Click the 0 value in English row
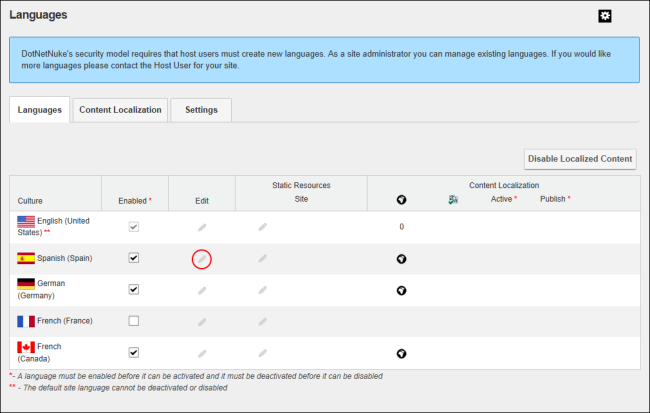Screen dimensions: 650x413 click(401, 227)
